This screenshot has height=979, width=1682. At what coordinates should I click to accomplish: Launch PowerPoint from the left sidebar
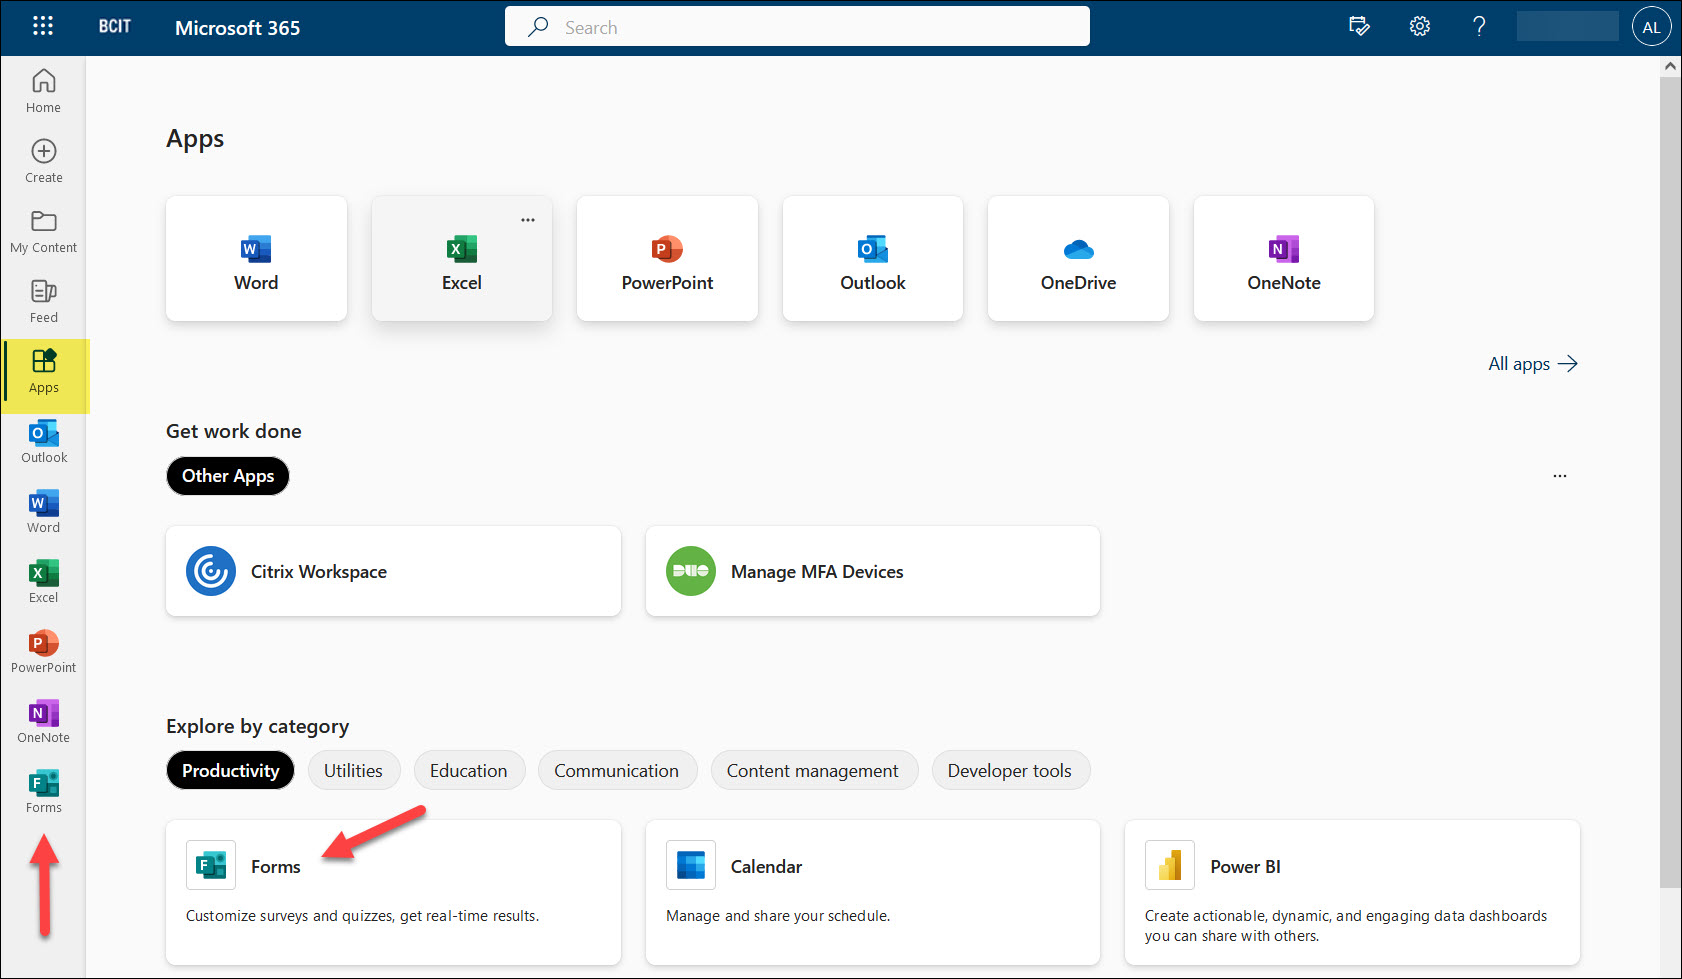click(43, 651)
